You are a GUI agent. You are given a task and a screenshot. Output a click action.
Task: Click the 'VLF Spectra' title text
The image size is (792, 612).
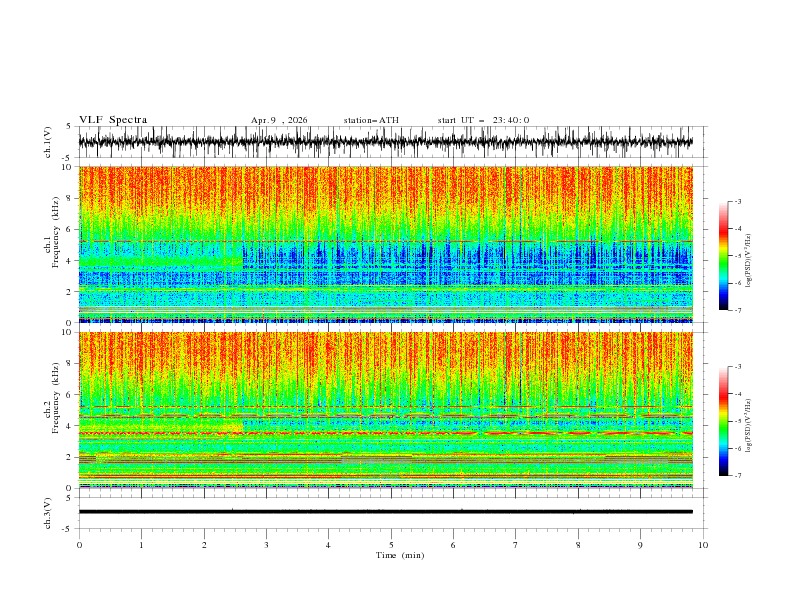click(x=113, y=120)
